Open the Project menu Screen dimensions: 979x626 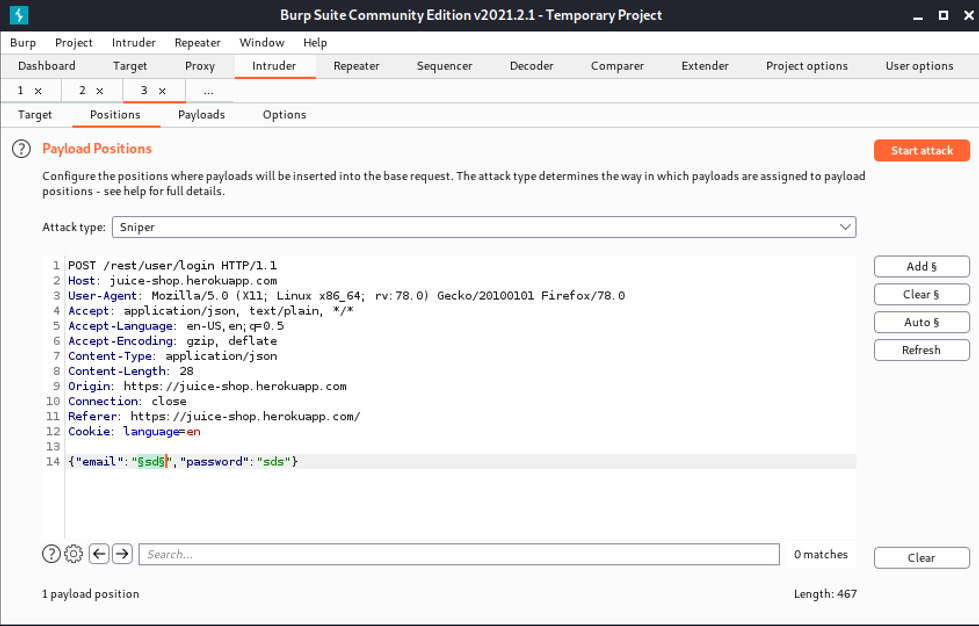coord(74,42)
